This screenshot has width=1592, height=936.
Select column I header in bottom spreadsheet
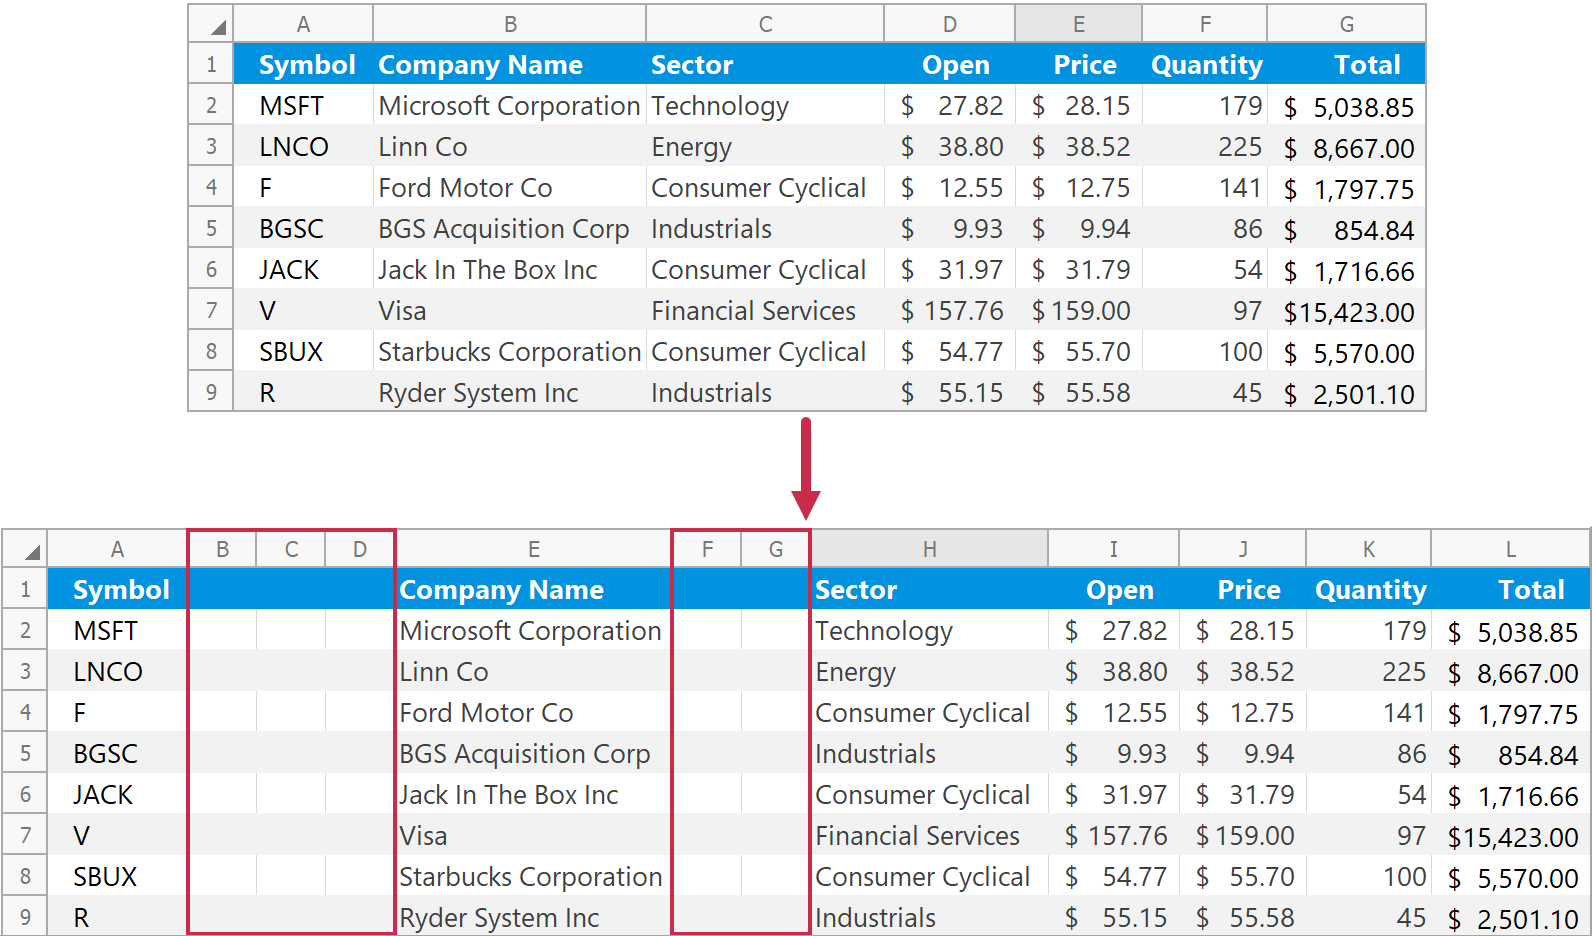click(x=1113, y=549)
